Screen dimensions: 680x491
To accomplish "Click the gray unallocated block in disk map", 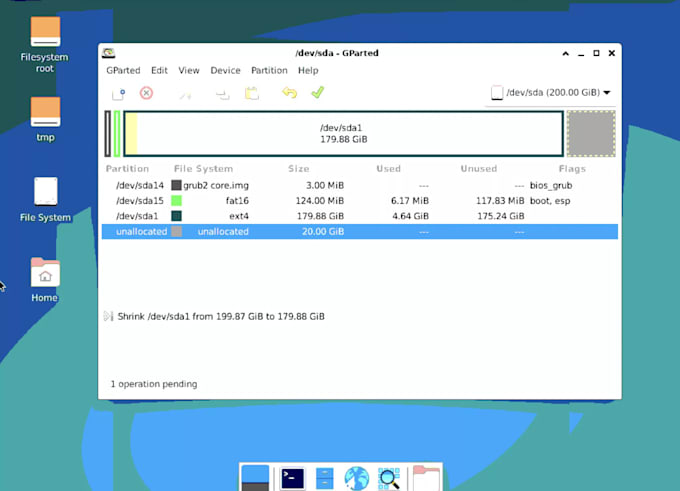I will pos(590,134).
